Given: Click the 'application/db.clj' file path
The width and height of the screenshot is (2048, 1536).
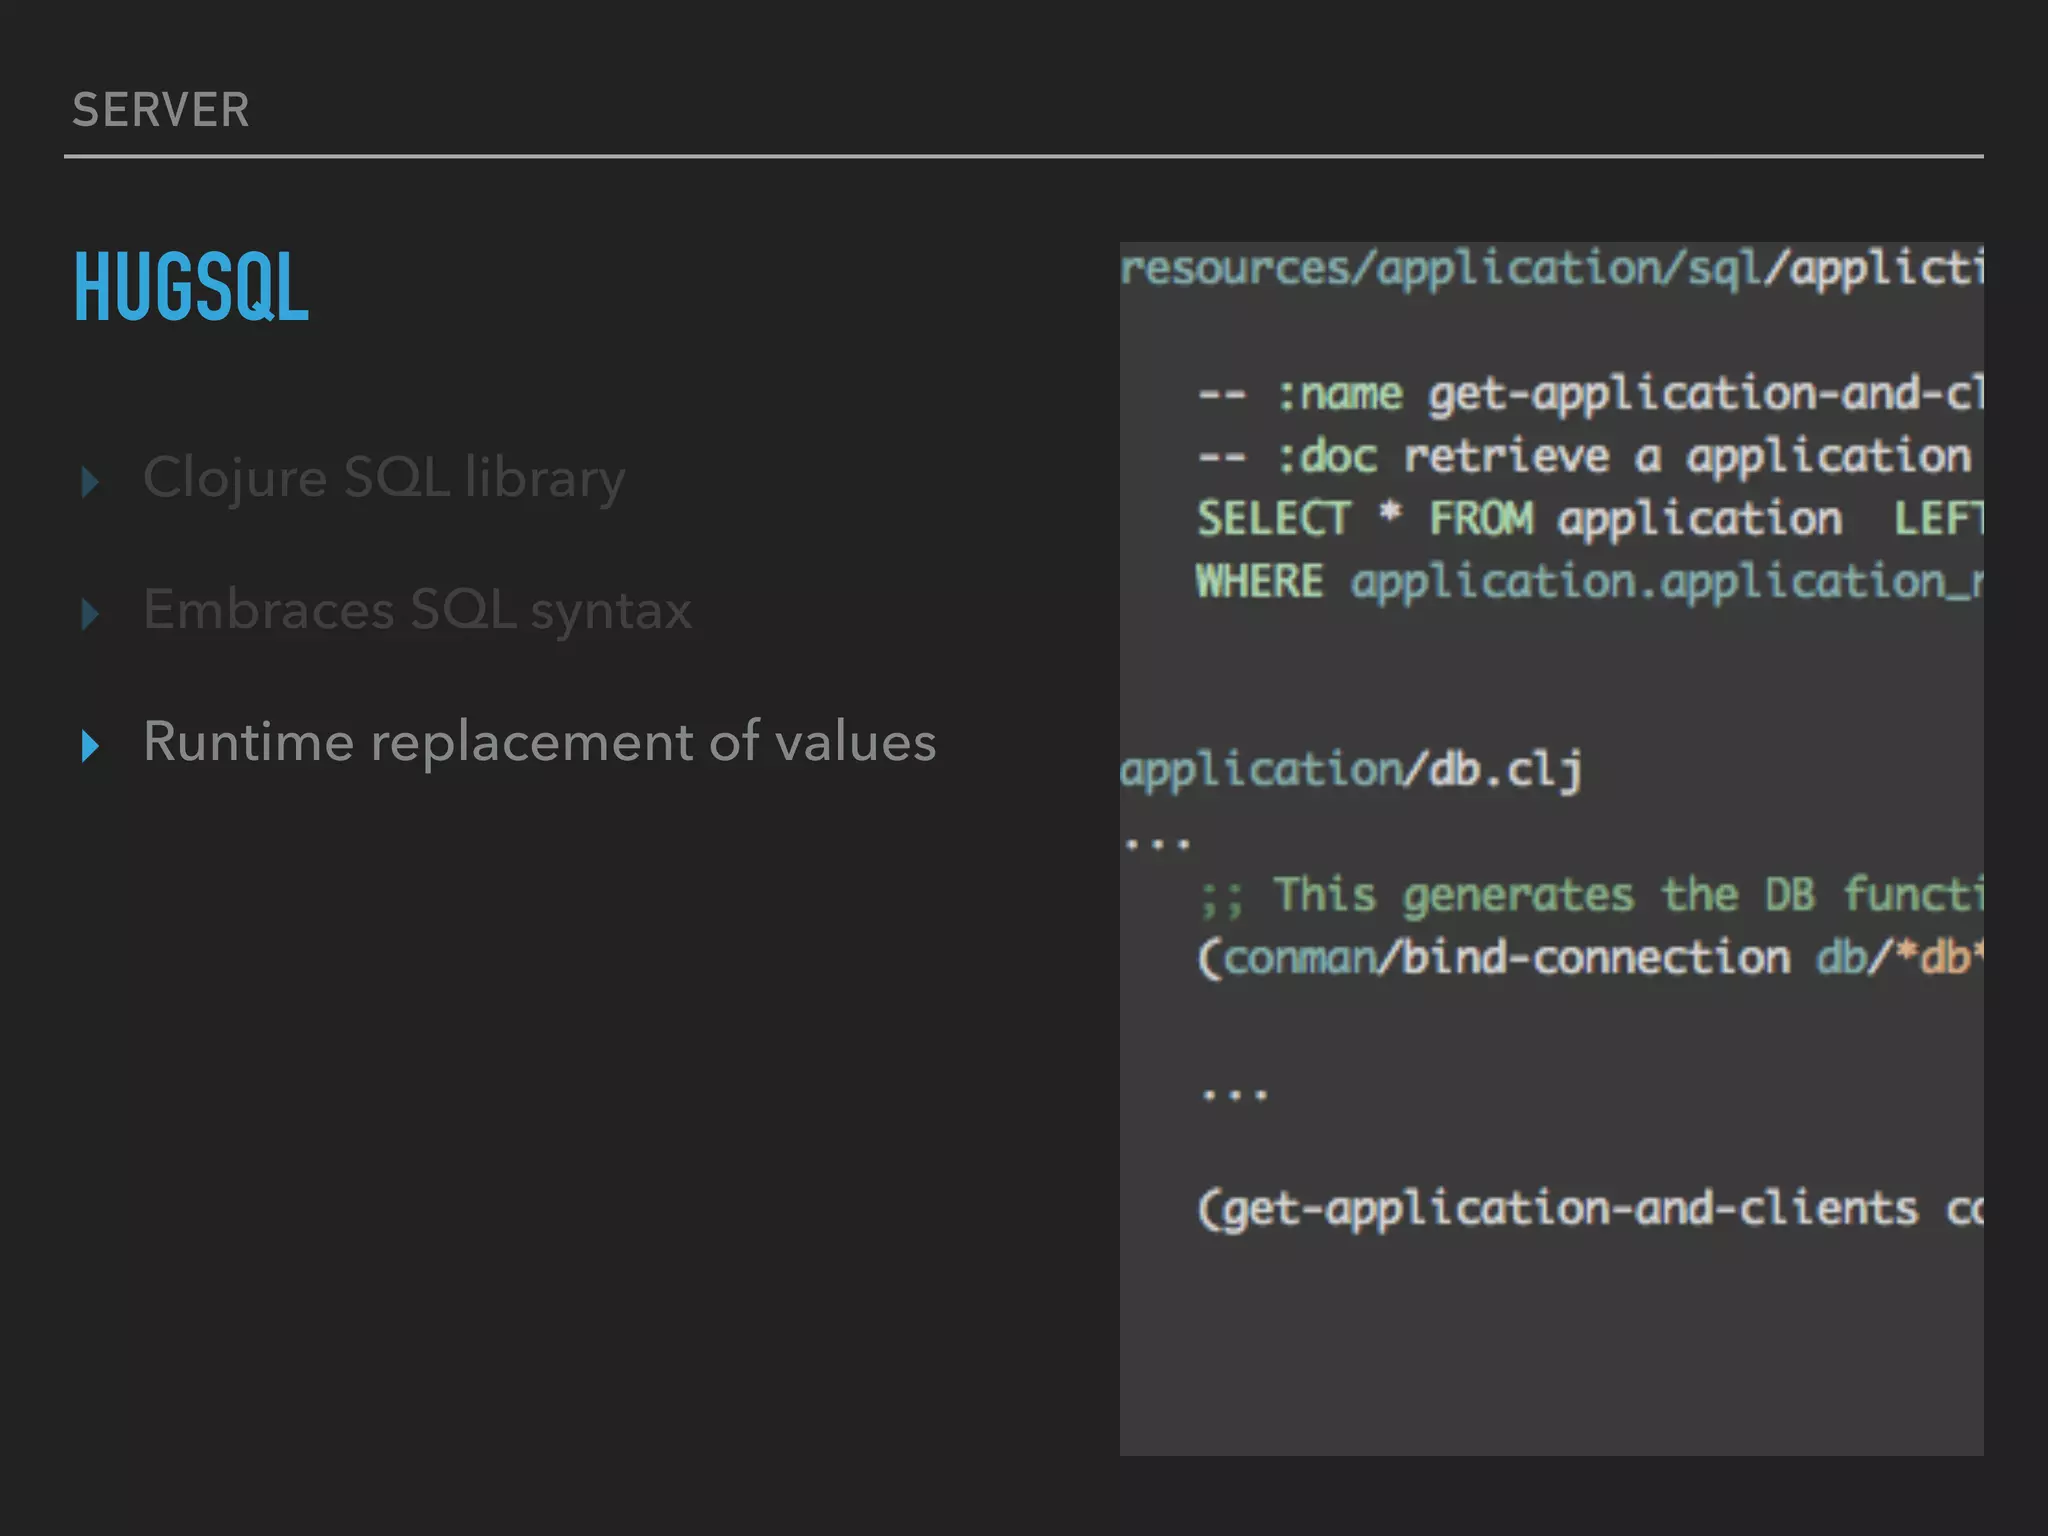Looking at the screenshot, I should point(1351,771).
